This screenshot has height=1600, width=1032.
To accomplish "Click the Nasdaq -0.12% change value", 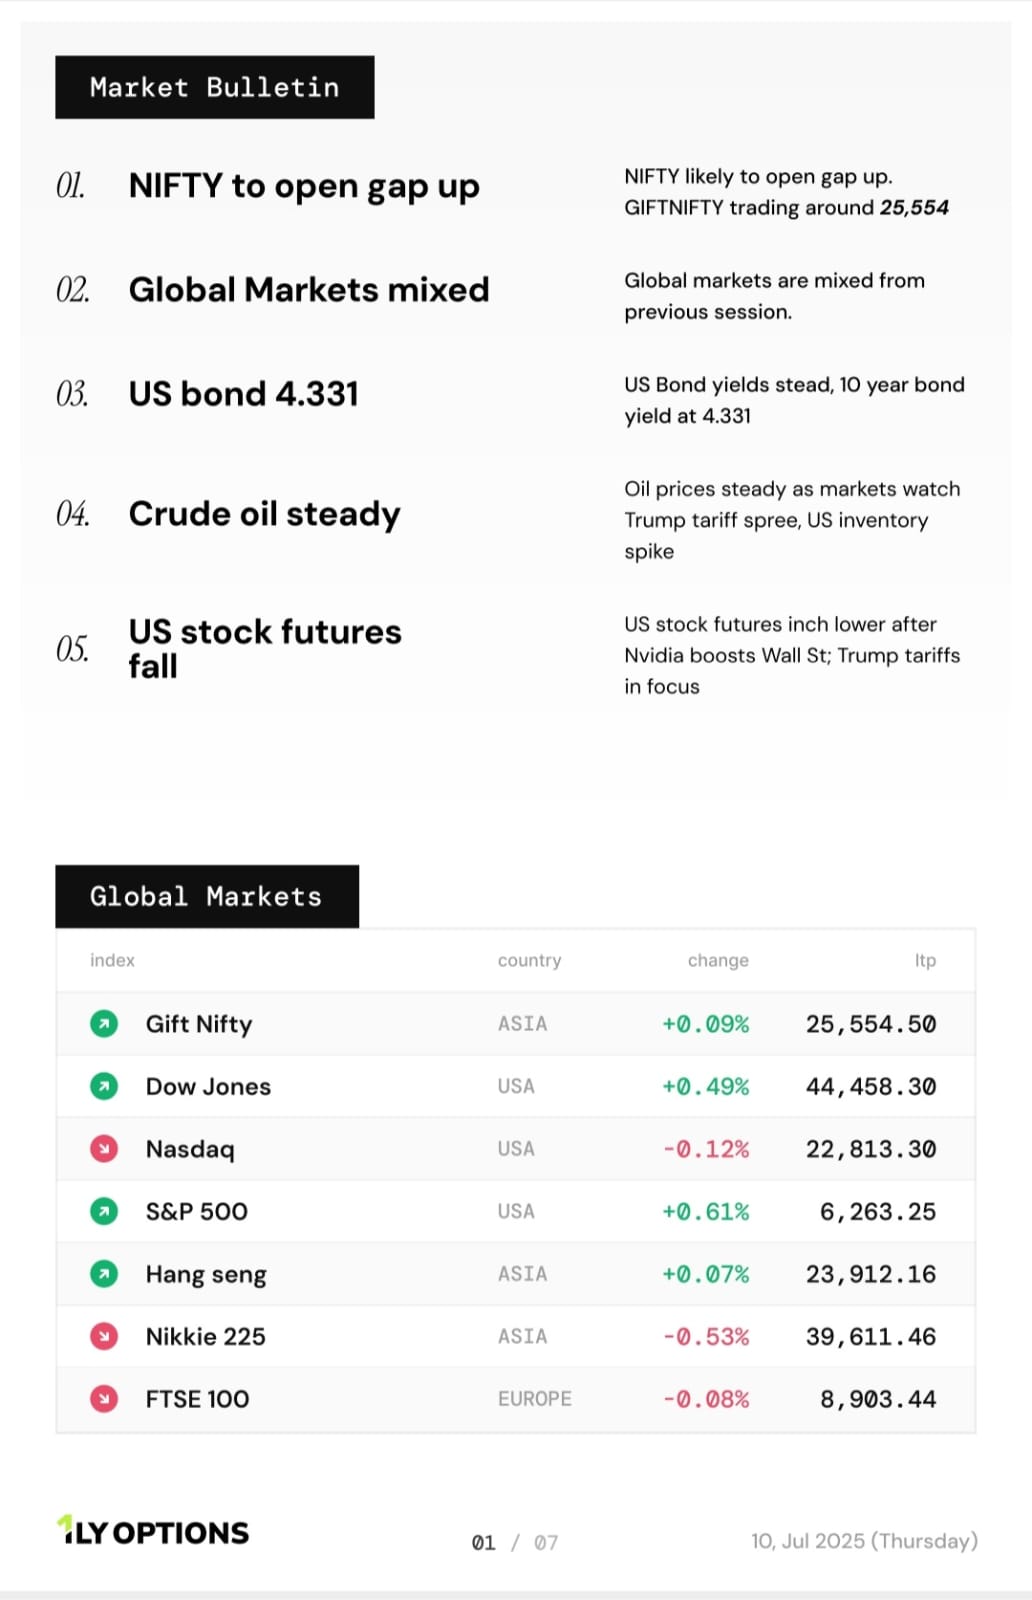I will point(706,1149).
